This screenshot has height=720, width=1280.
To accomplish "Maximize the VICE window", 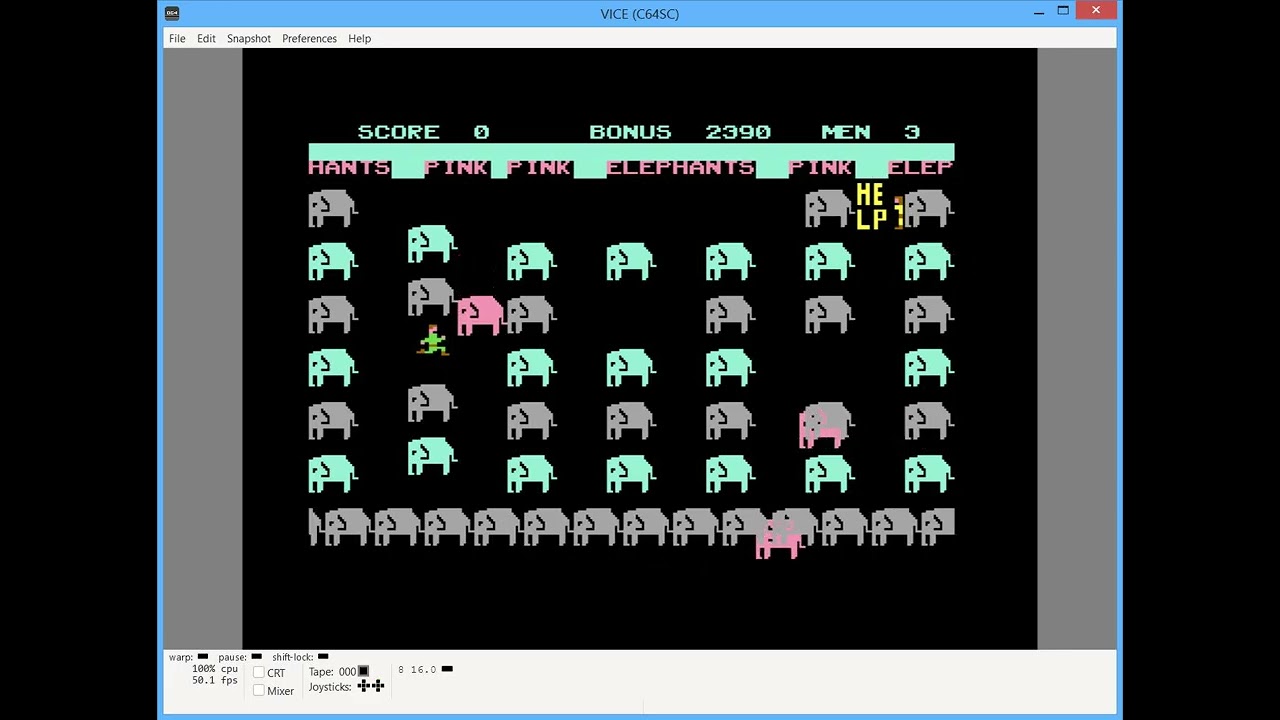I will pos(1063,12).
